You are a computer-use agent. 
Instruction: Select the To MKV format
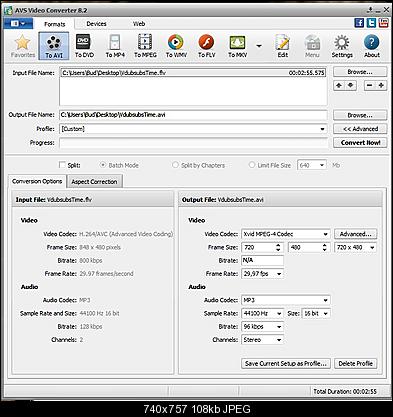[237, 46]
